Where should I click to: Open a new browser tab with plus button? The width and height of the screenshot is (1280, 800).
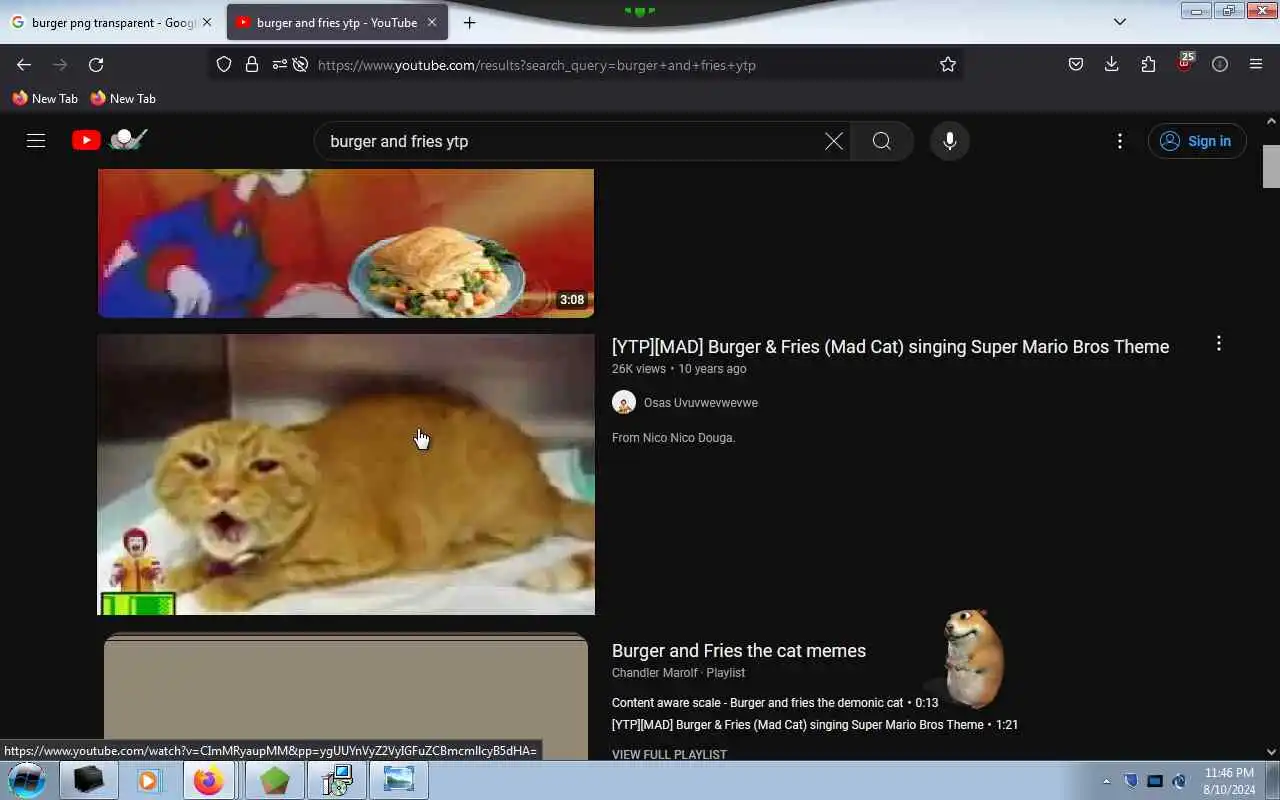click(x=469, y=22)
